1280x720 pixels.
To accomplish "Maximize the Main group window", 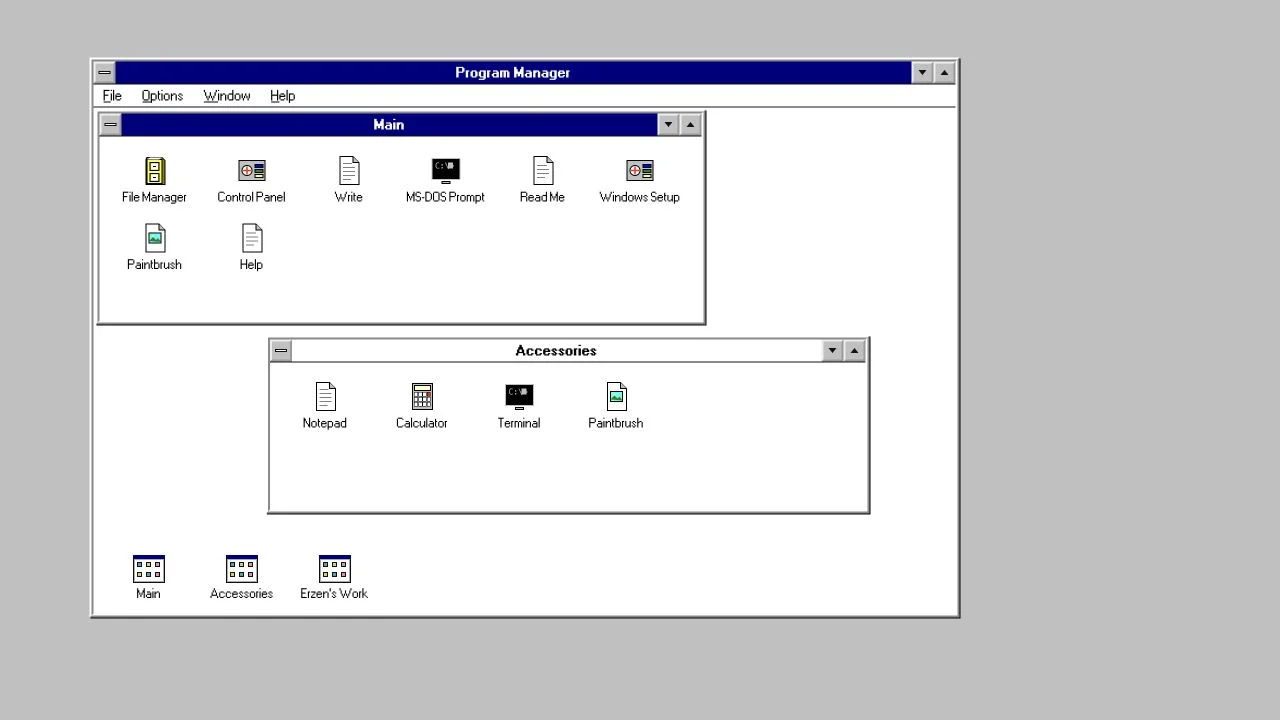I will (690, 125).
